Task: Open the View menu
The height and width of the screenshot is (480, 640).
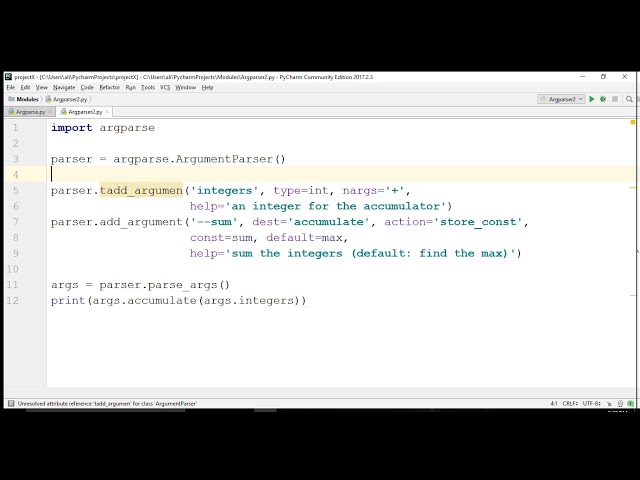Action: pos(42,87)
